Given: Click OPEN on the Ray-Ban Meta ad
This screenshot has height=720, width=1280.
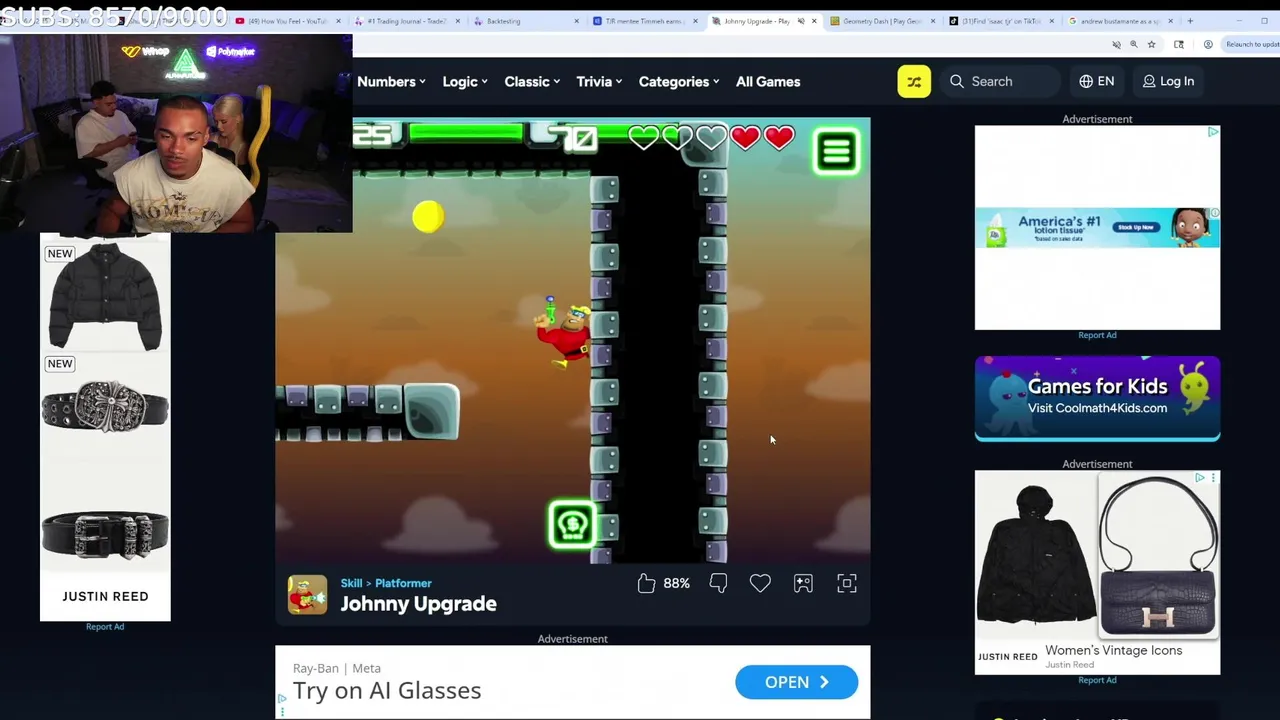Looking at the screenshot, I should pos(796,682).
